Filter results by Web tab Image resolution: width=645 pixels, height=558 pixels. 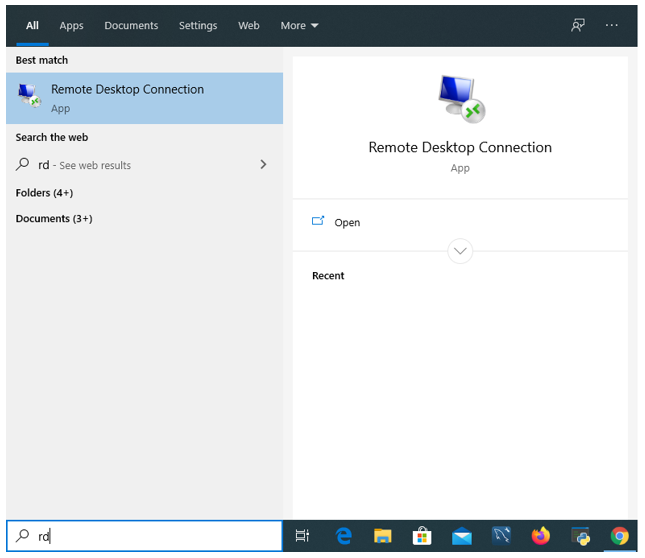coord(248,25)
